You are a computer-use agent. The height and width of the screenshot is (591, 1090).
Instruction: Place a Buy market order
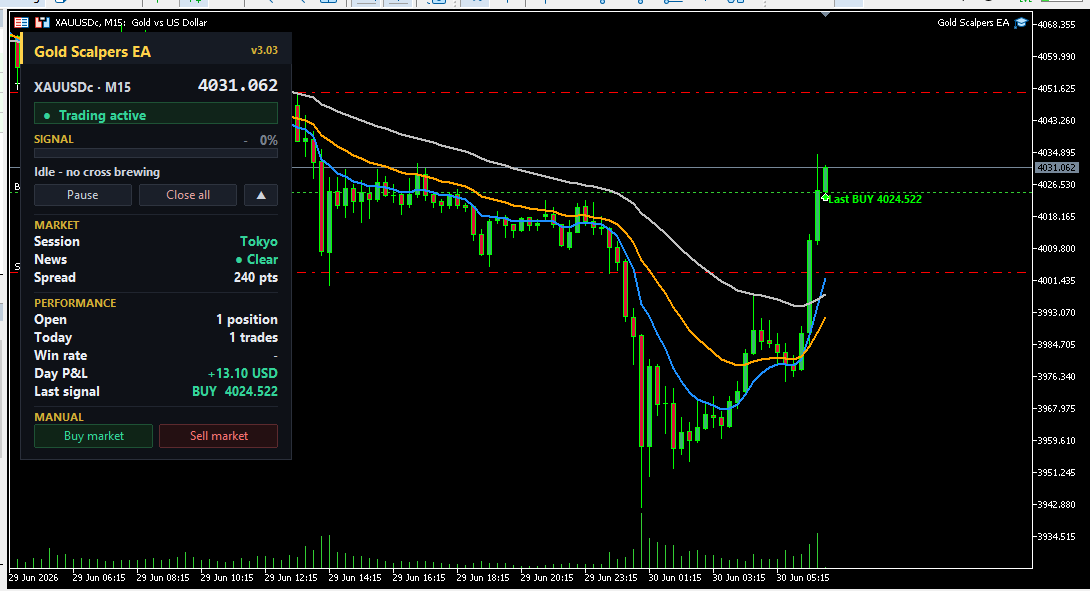[93, 436]
